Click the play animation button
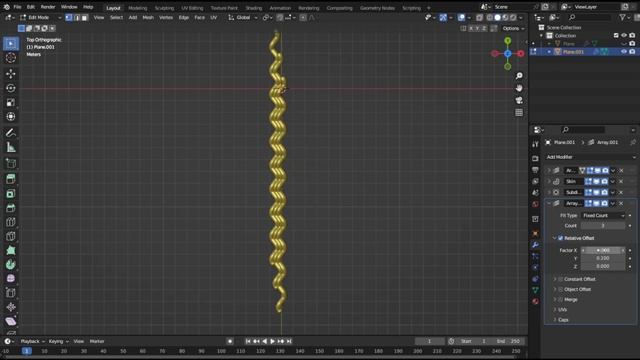 [273, 341]
